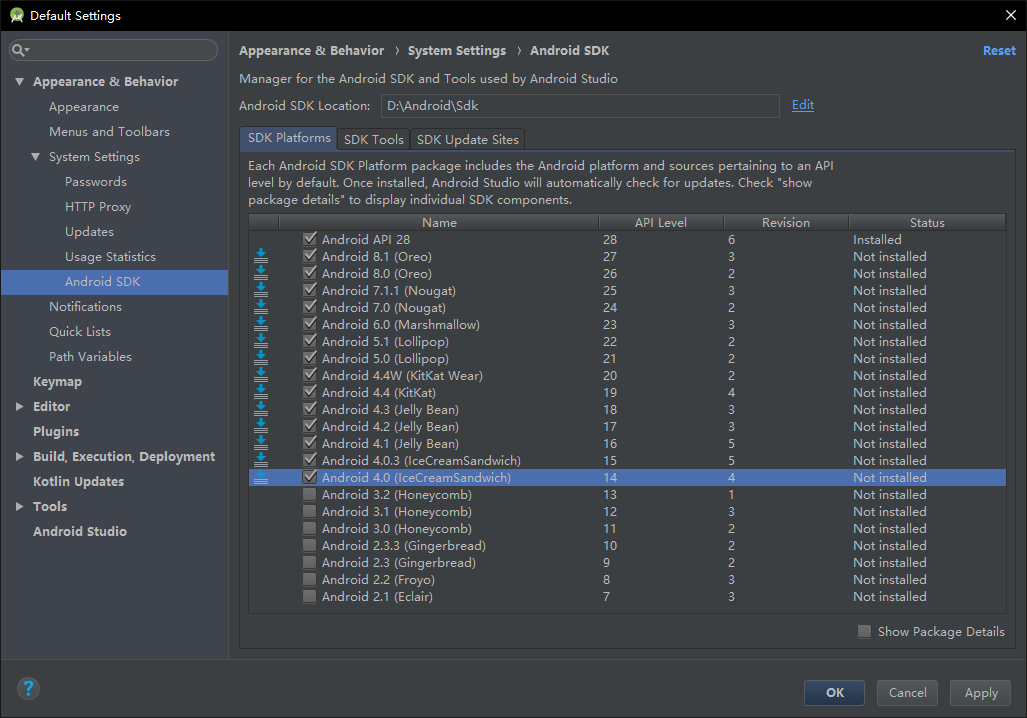Uncheck Android 8.1 (Oreo) checkbox
Viewport: 1027px width, 718px height.
point(310,256)
